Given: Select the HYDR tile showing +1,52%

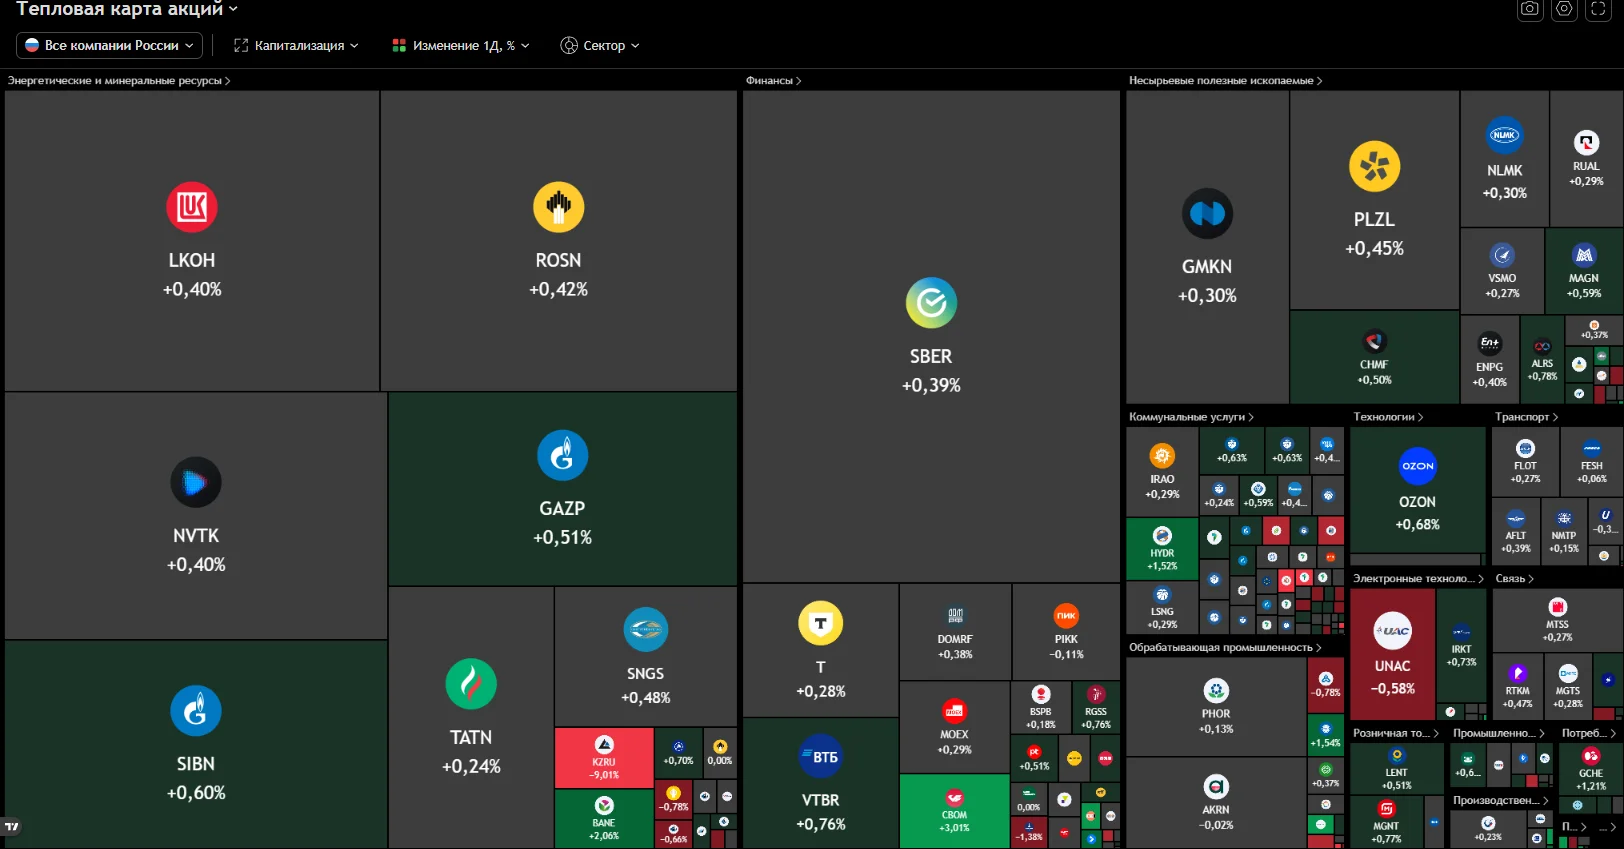Looking at the screenshot, I should pyautogui.click(x=1162, y=549).
